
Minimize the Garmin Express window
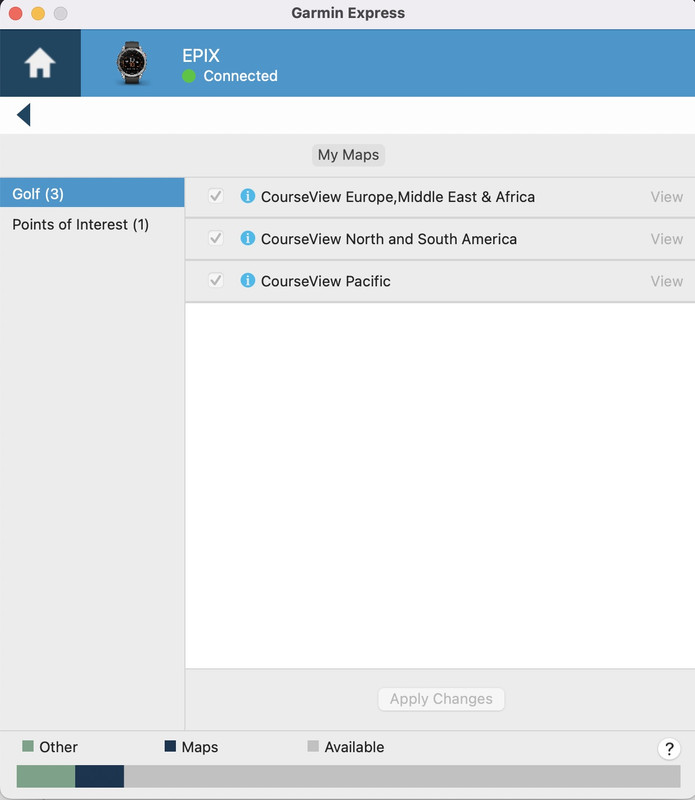click(38, 13)
